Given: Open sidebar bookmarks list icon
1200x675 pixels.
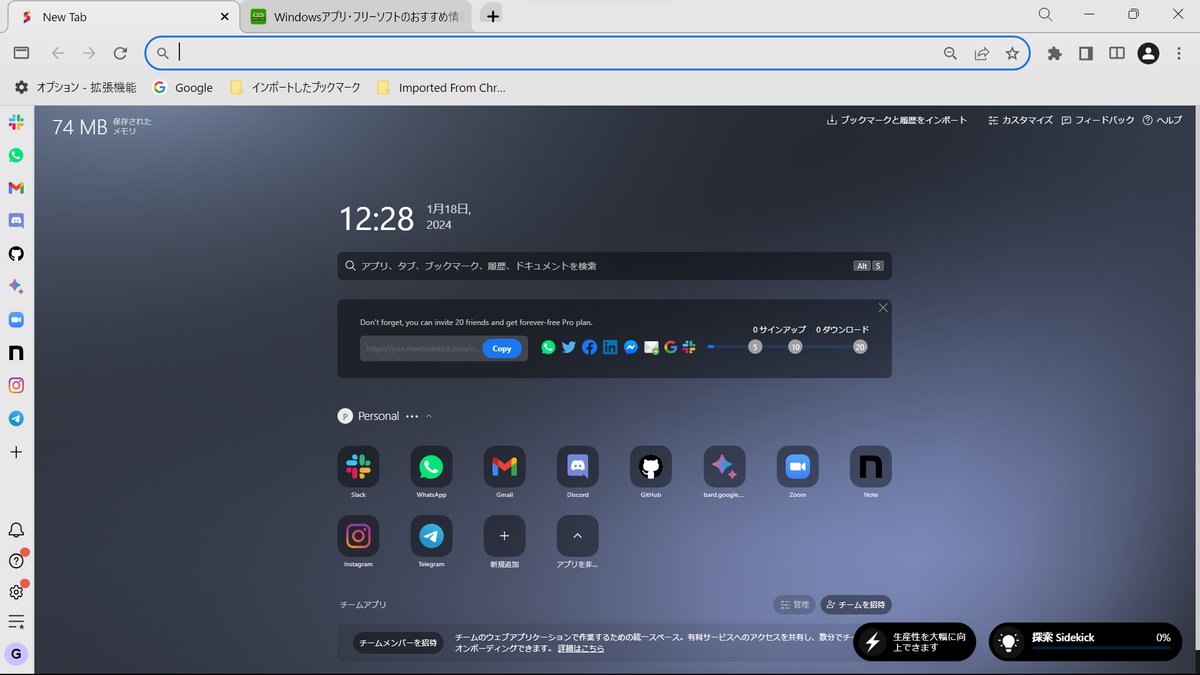Looking at the screenshot, I should 16,622.
